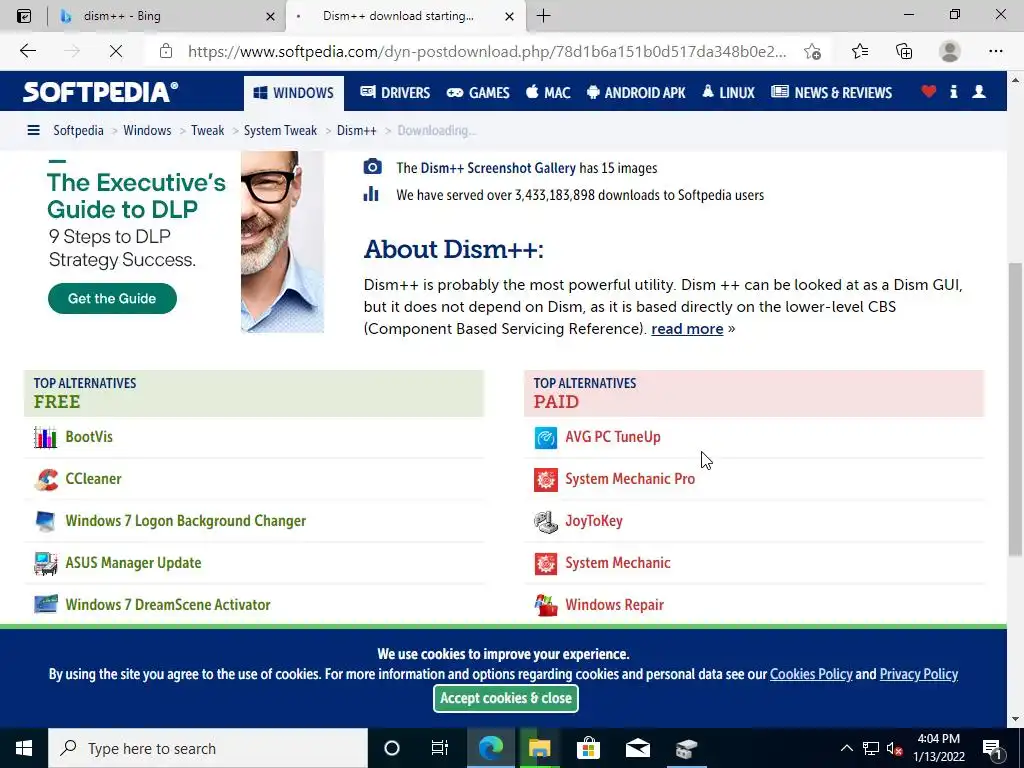Click the Windows Start button
The height and width of the screenshot is (768, 1024).
point(24,748)
